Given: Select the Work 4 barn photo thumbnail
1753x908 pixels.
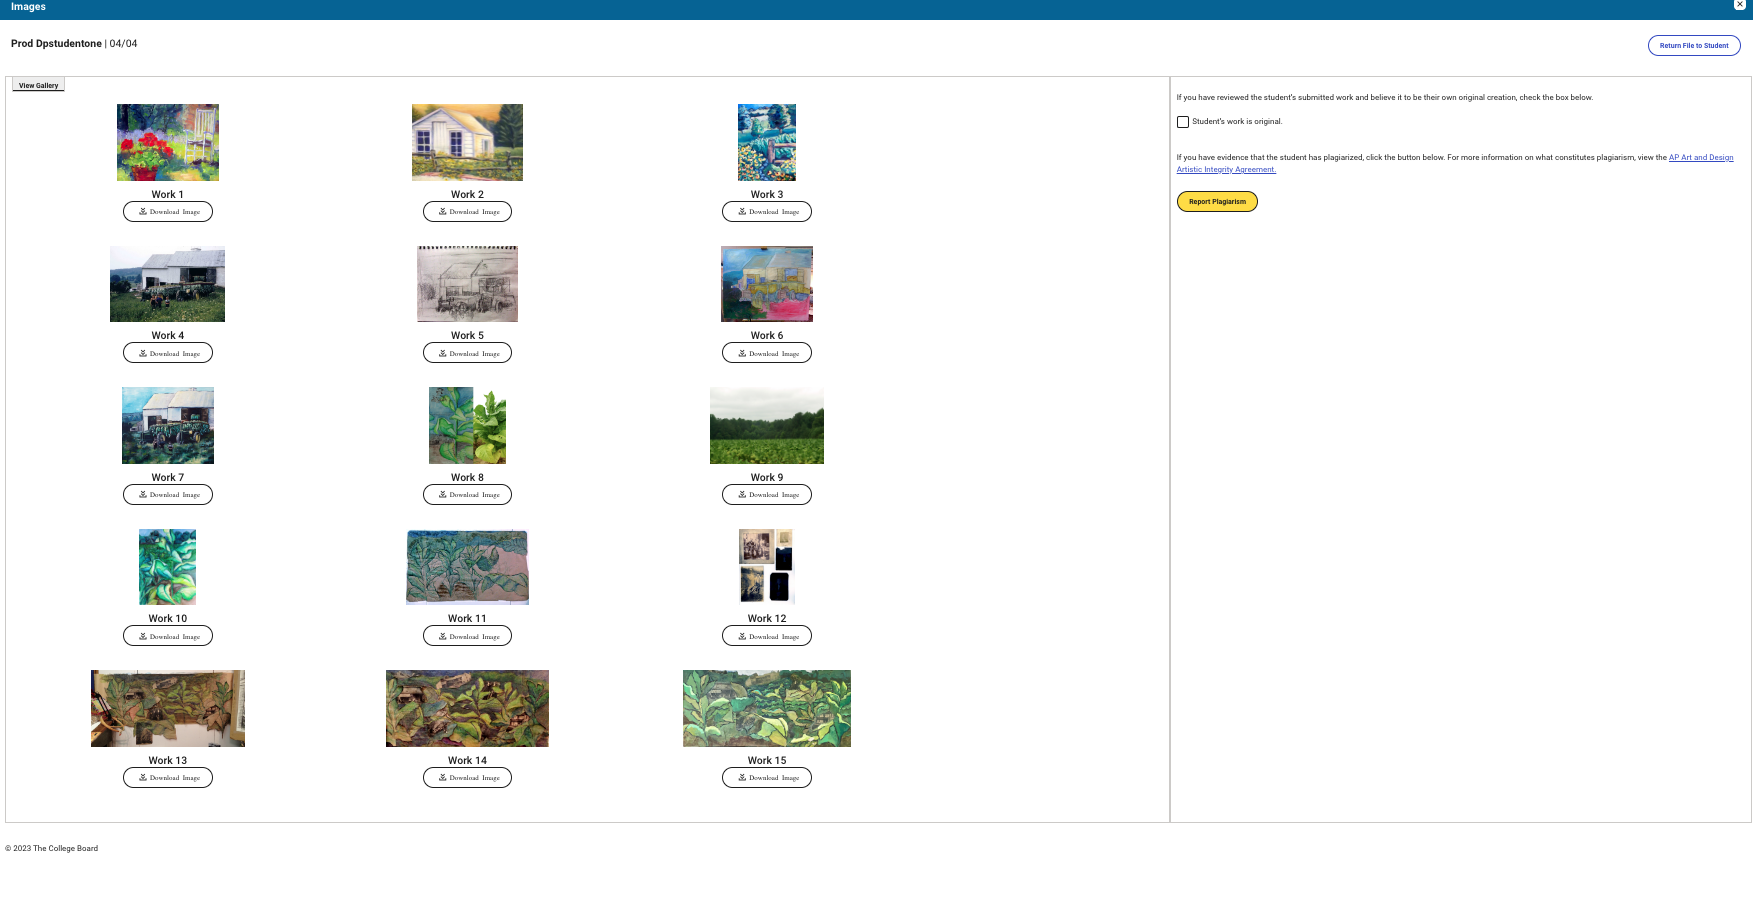Looking at the screenshot, I should [167, 284].
